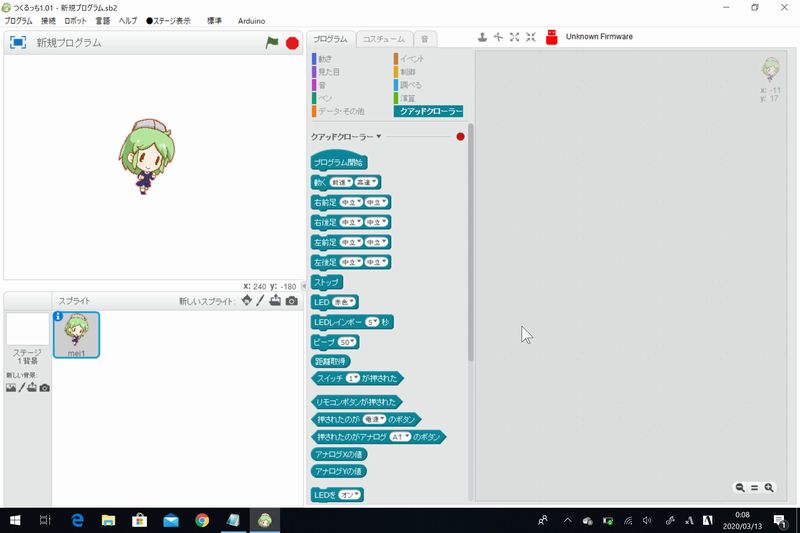800x533 pixels.
Task: Zoom in on the script area
Action: coord(769,487)
